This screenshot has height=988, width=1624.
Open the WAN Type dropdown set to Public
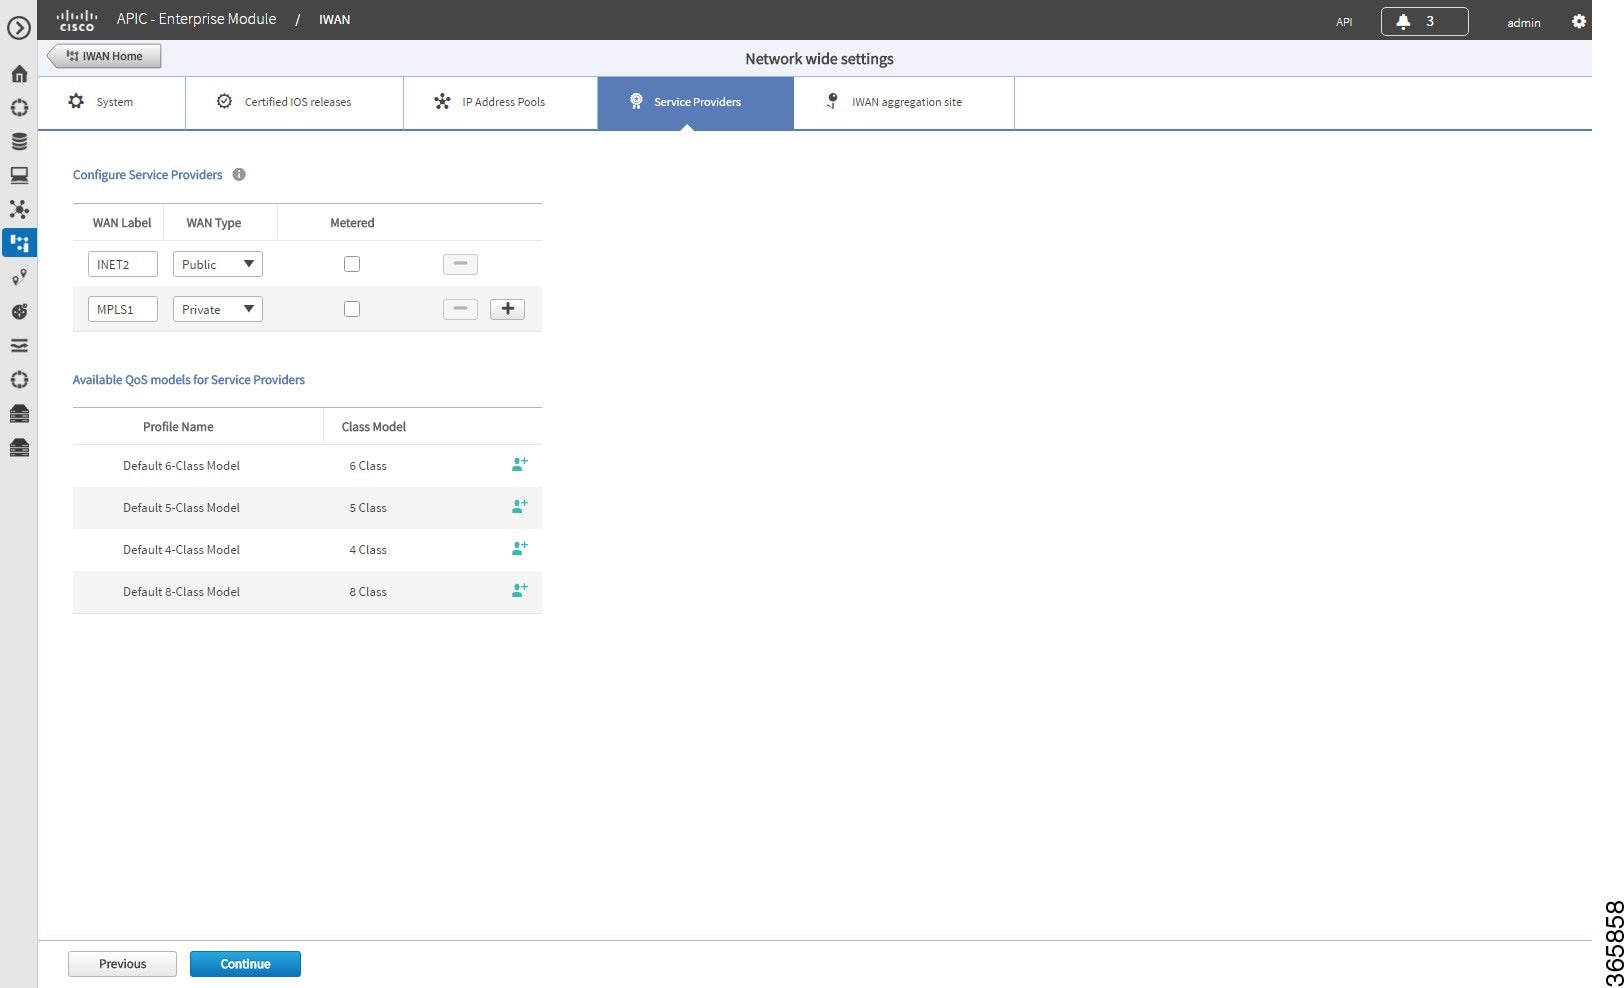click(x=218, y=264)
